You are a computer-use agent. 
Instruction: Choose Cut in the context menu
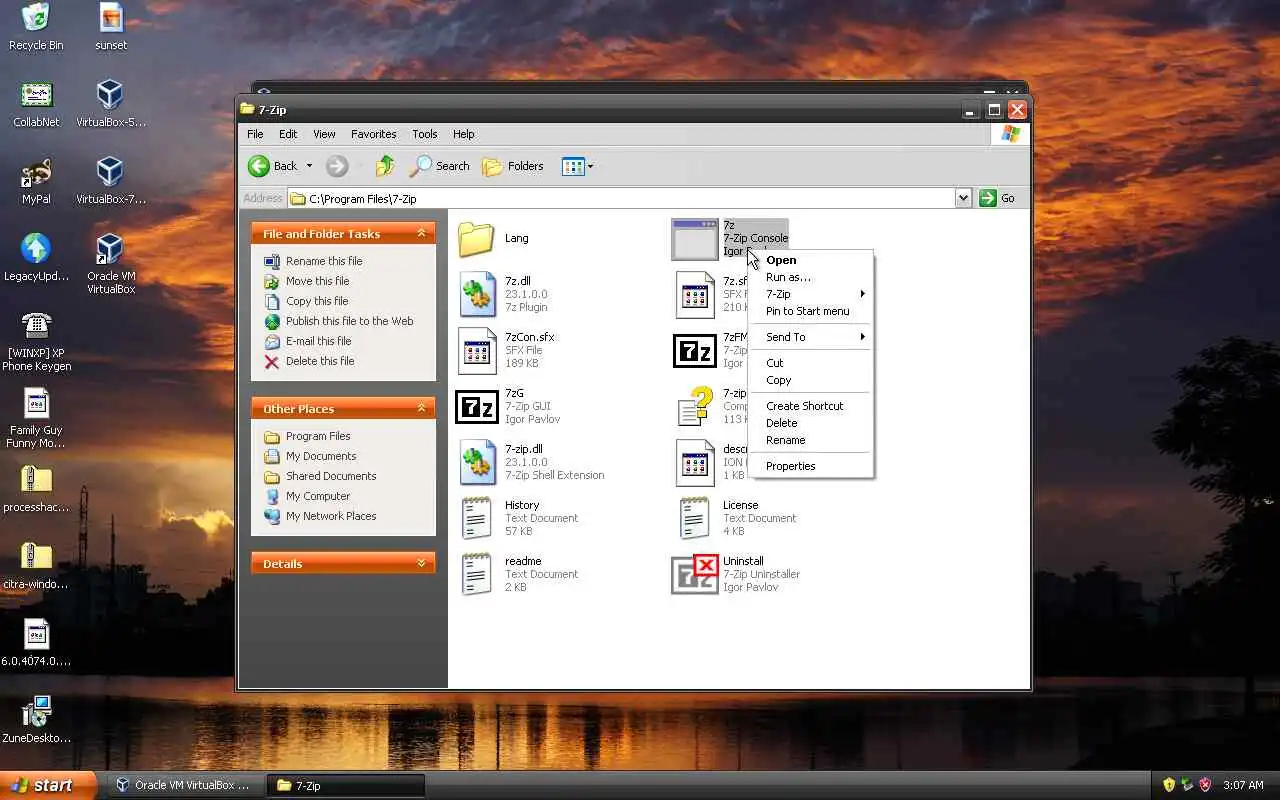(810, 363)
